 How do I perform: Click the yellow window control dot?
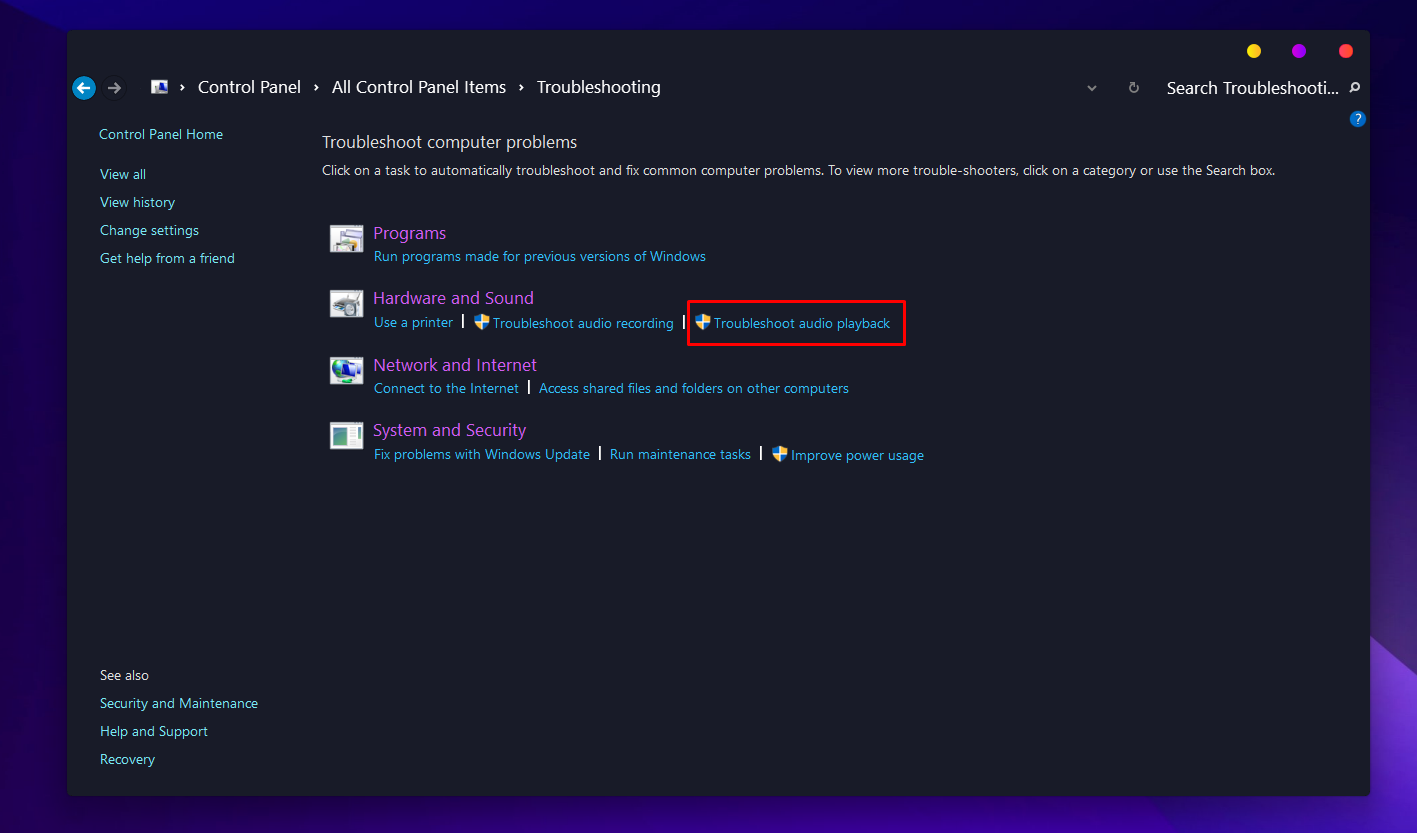pos(1254,51)
